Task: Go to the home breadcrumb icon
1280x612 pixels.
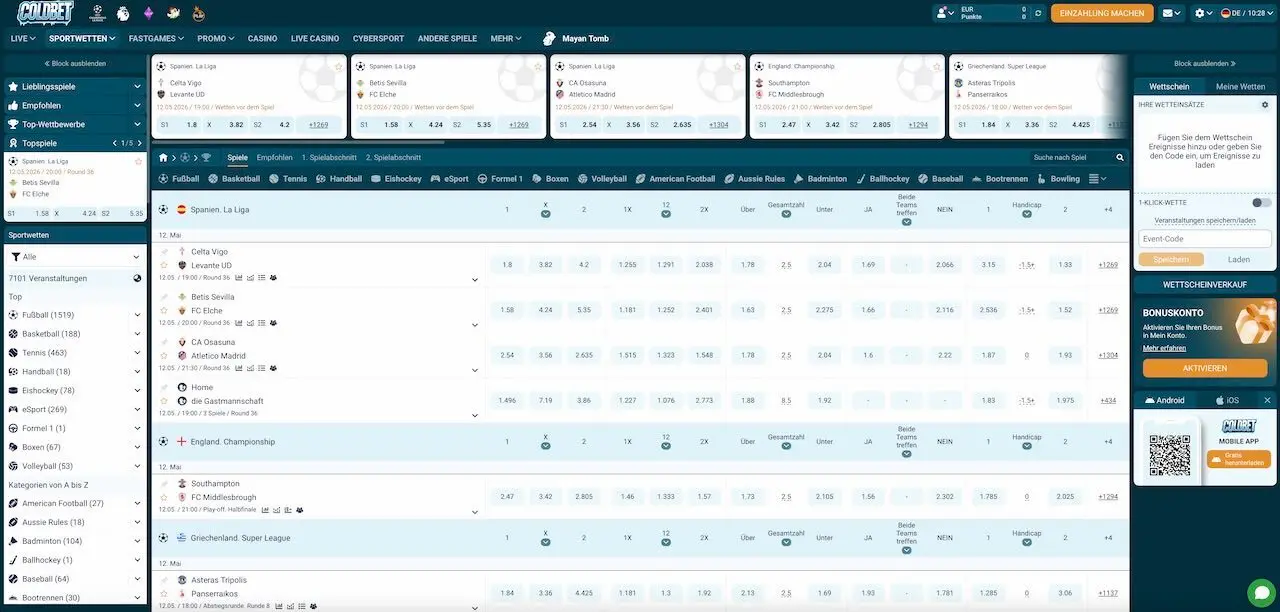Action: [161, 157]
